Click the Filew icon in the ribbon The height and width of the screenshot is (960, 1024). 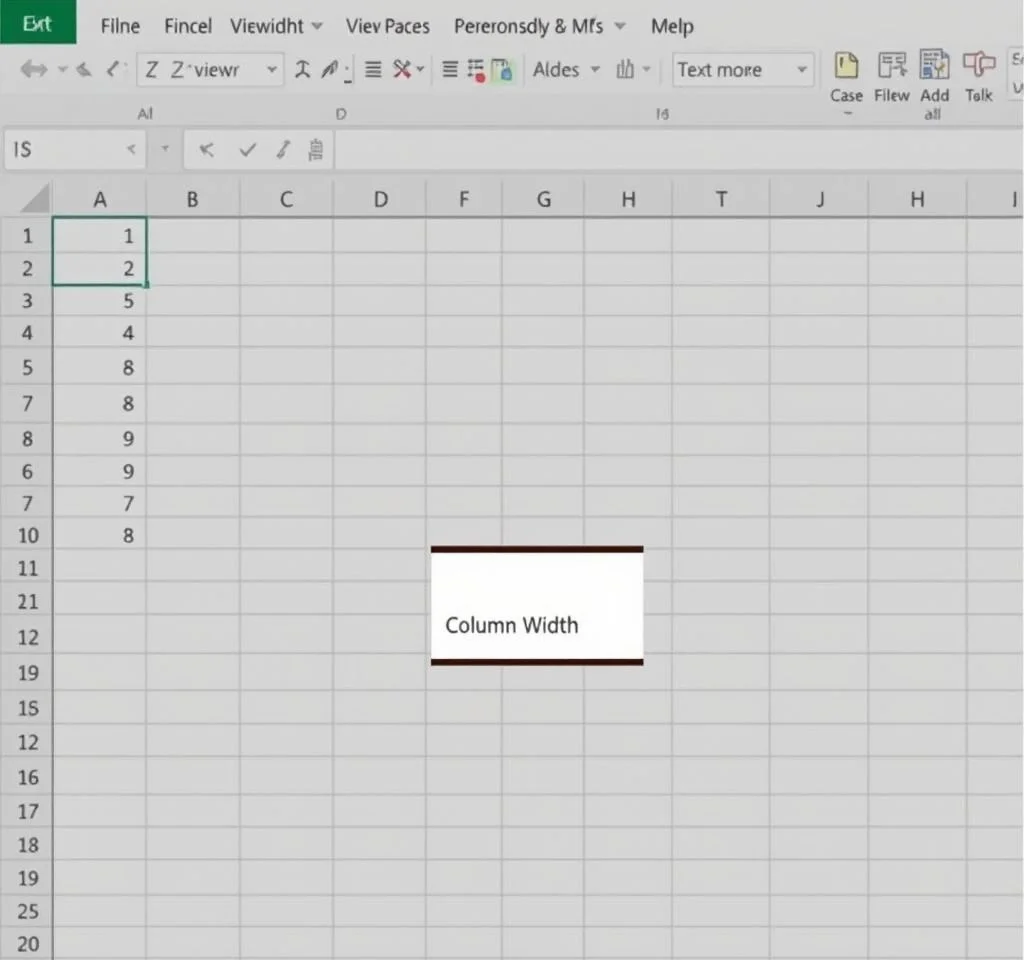891,67
